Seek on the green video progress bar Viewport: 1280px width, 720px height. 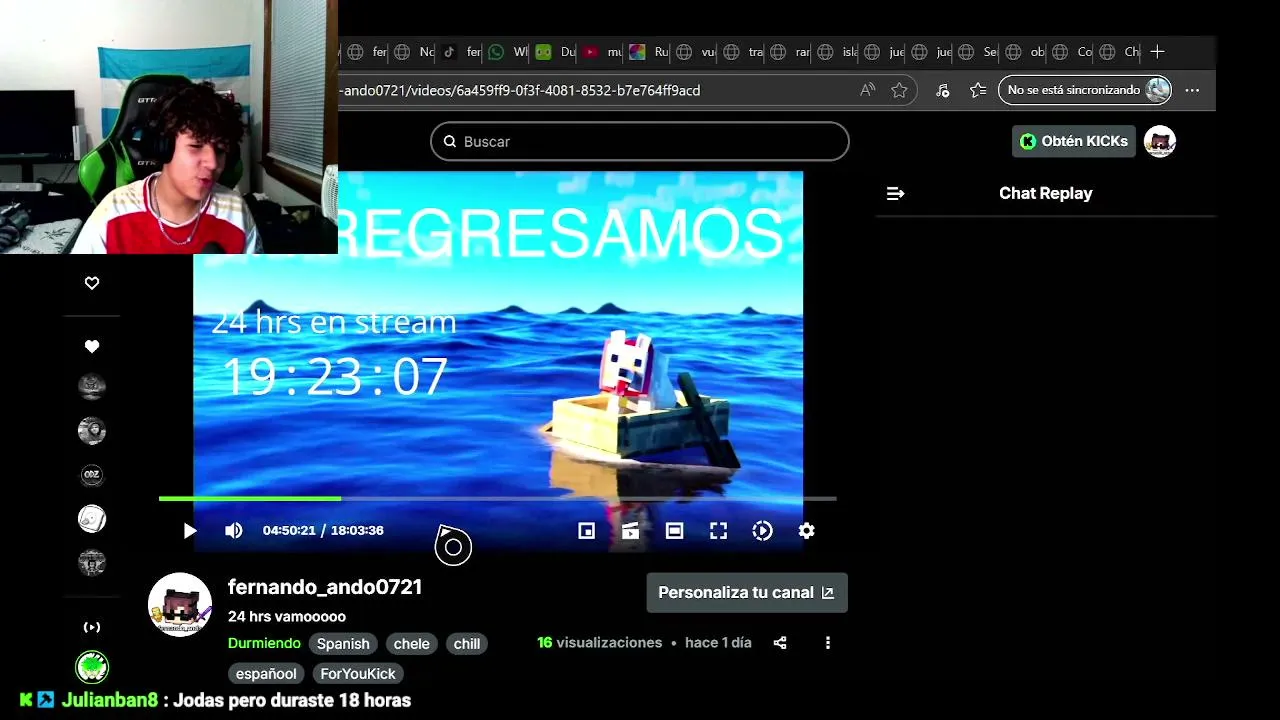point(497,498)
